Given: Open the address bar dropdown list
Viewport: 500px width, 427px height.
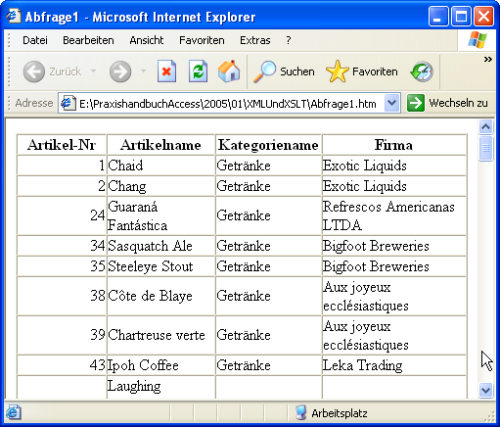Looking at the screenshot, I should 392,103.
